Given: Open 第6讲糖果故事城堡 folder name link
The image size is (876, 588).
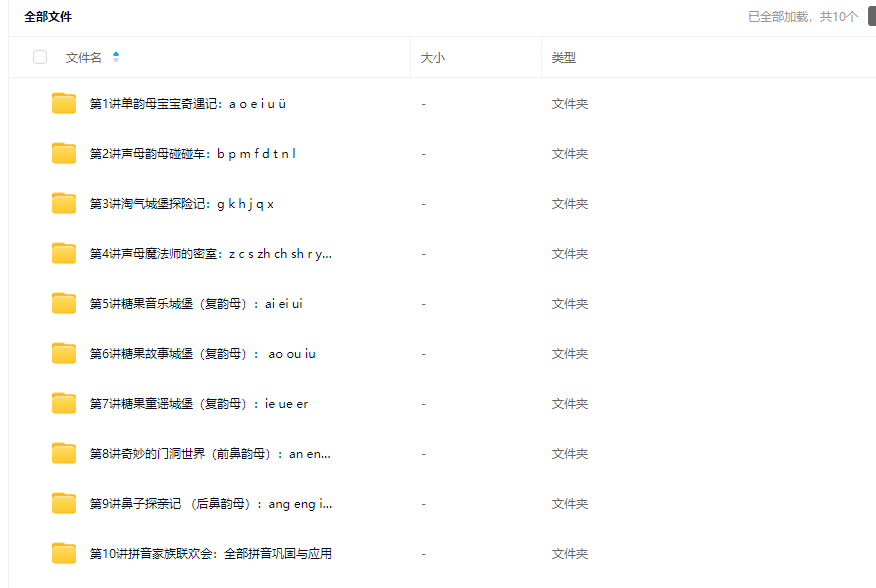Looking at the screenshot, I should coord(203,354).
